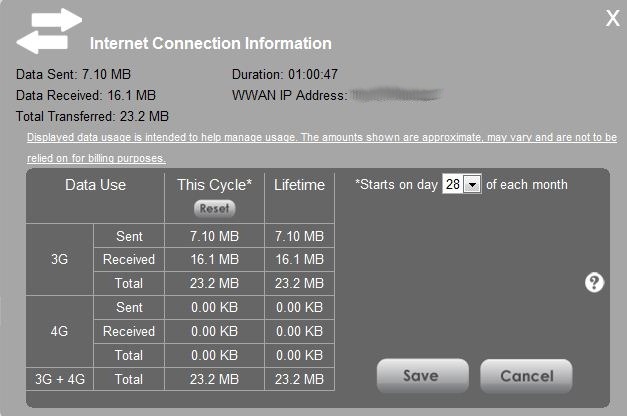Close the Internet Connection Information dialog

[613, 18]
